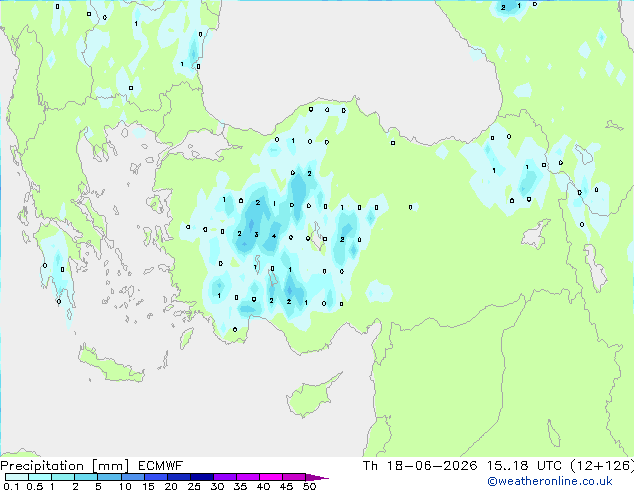The width and height of the screenshot is (634, 490).
Task: Click the precipitation value '3' on the map
Action: [256, 234]
